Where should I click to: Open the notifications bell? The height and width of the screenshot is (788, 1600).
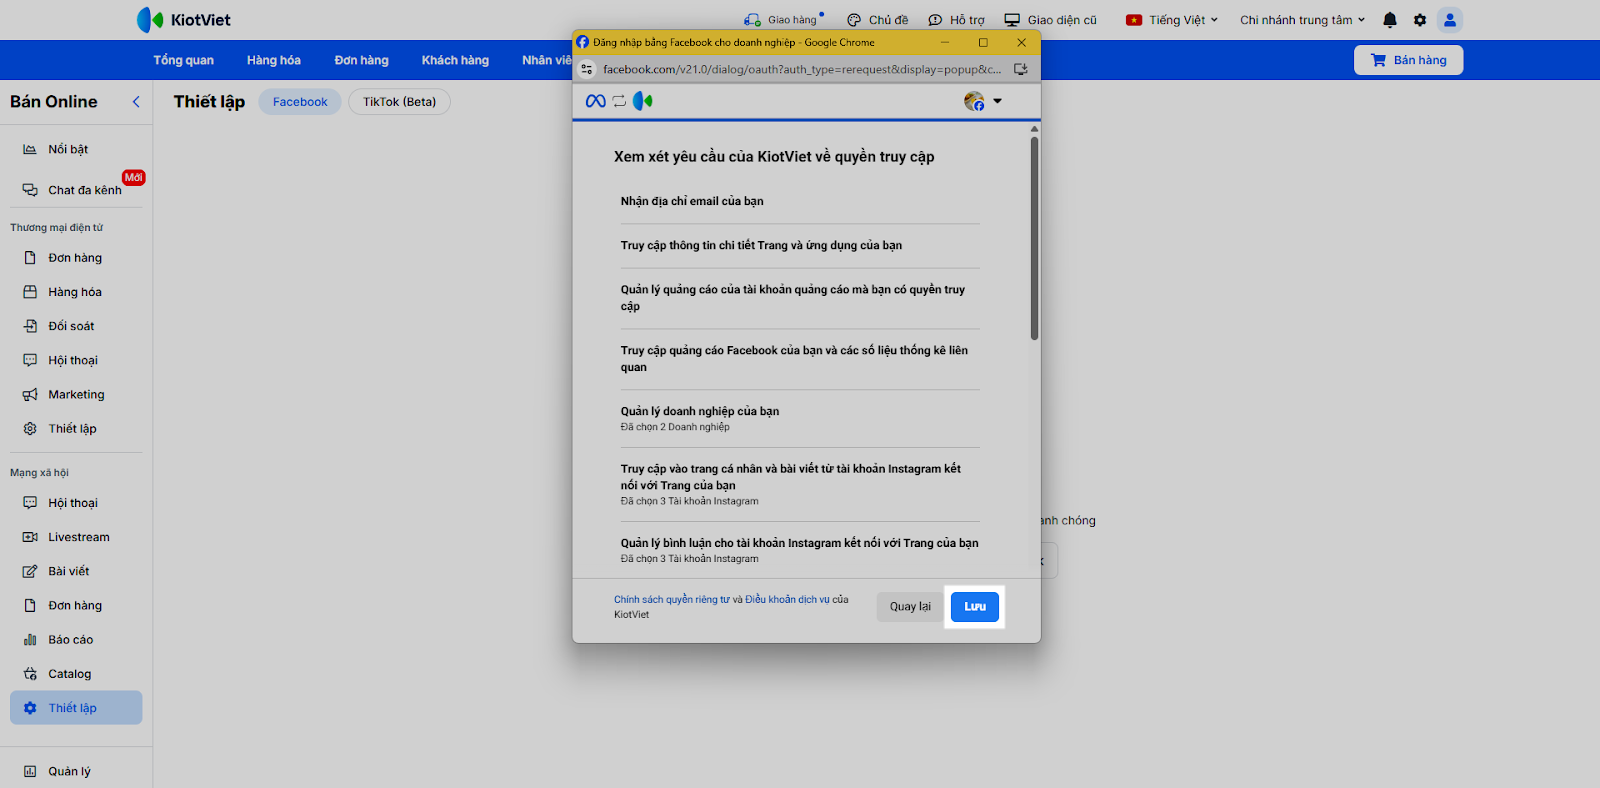coord(1390,20)
